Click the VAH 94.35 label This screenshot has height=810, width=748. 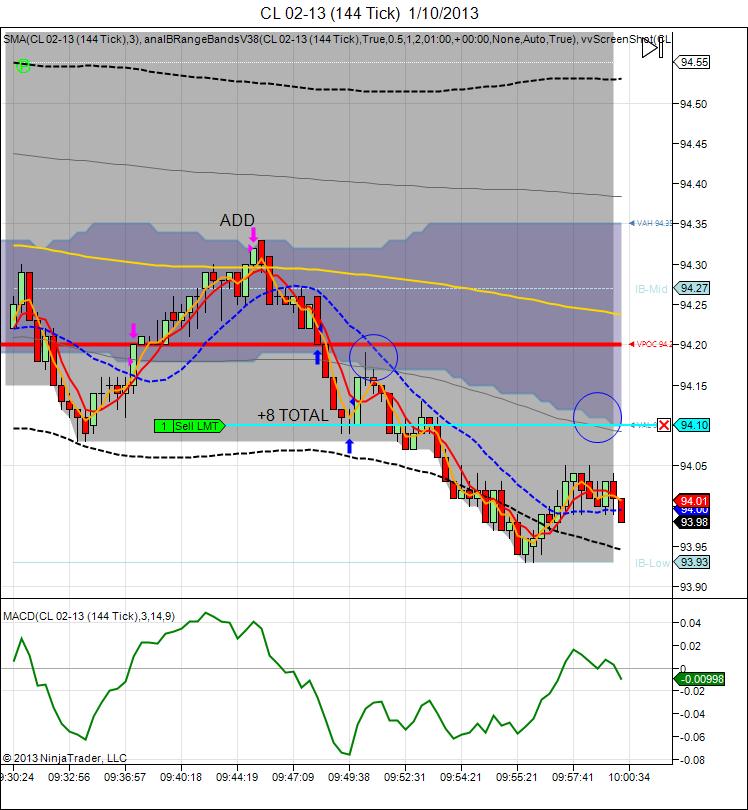[x=650, y=223]
